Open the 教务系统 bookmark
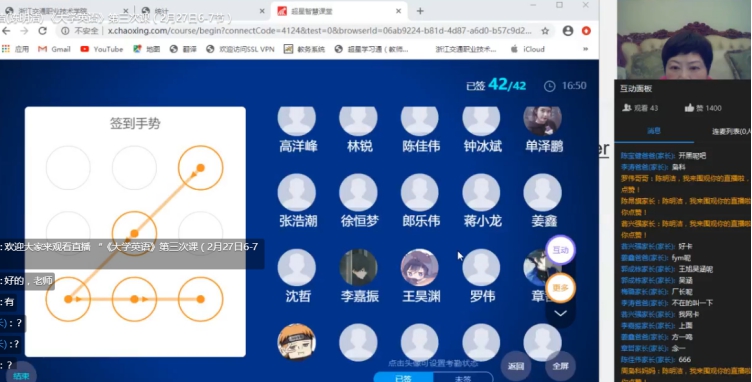This screenshot has height=382, width=752. (x=305, y=49)
